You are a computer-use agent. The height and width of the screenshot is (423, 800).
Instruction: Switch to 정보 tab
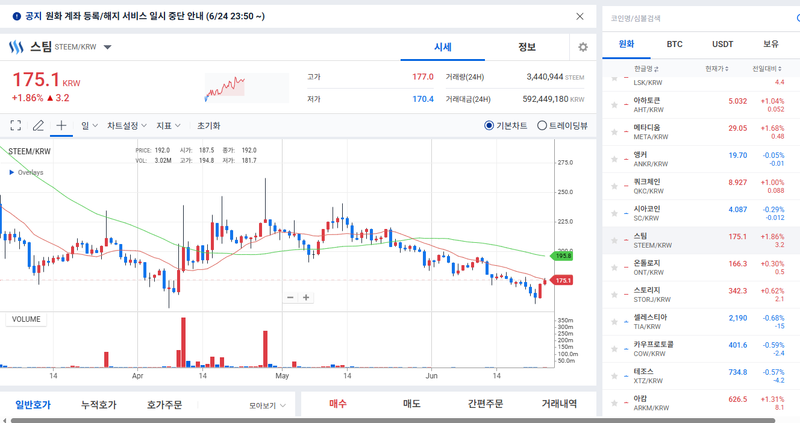point(527,47)
